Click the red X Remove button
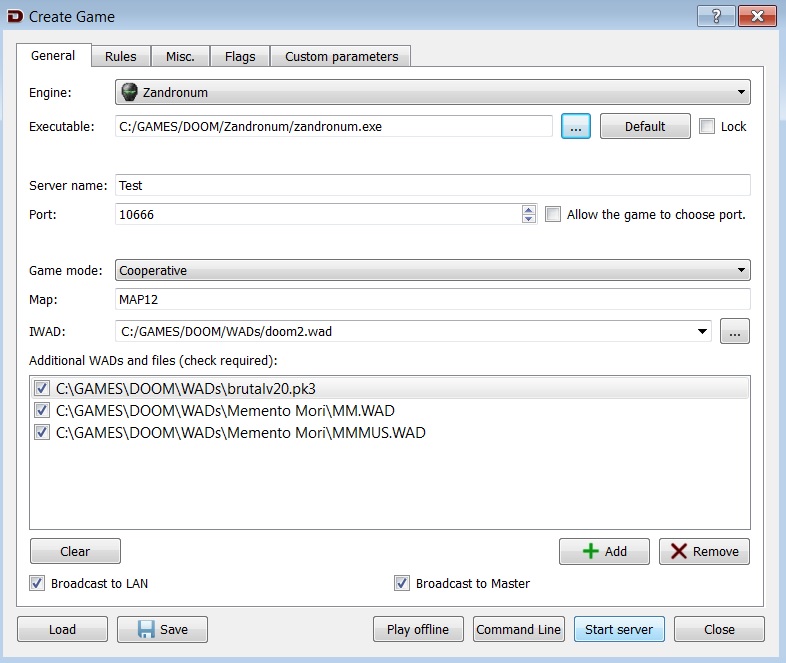The width and height of the screenshot is (786, 663). pyautogui.click(x=704, y=551)
